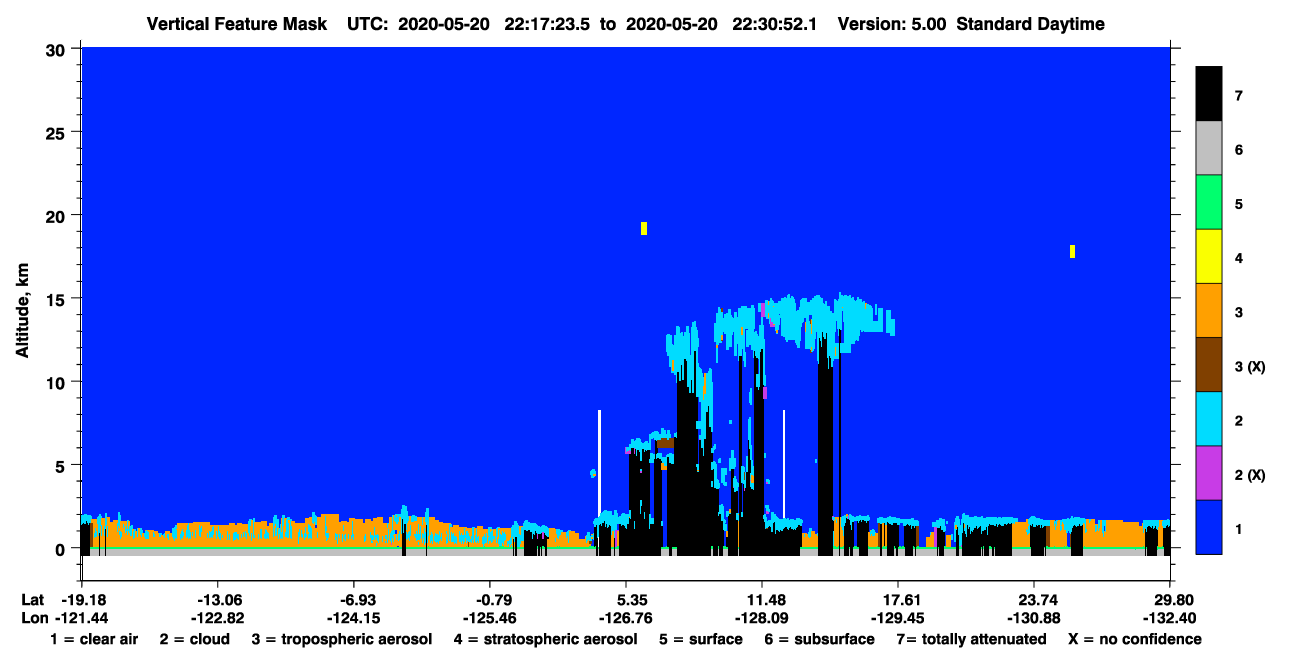Click longitude value -132.40

1170,617
